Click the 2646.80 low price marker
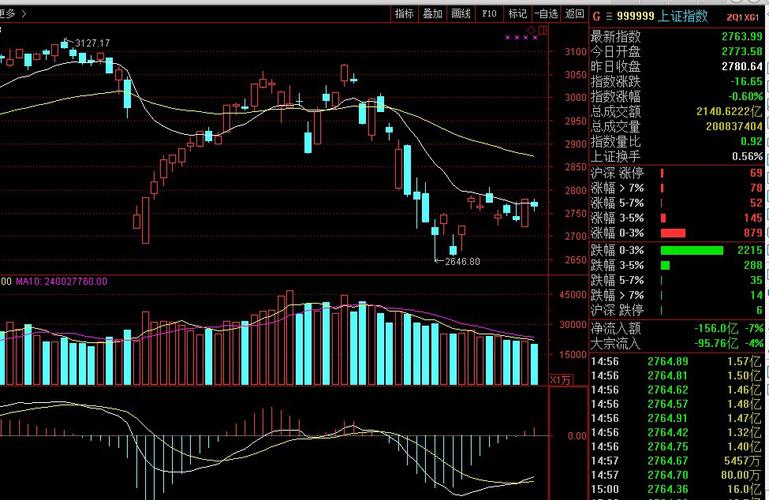Screen dimensions: 769x500 pos(462,262)
